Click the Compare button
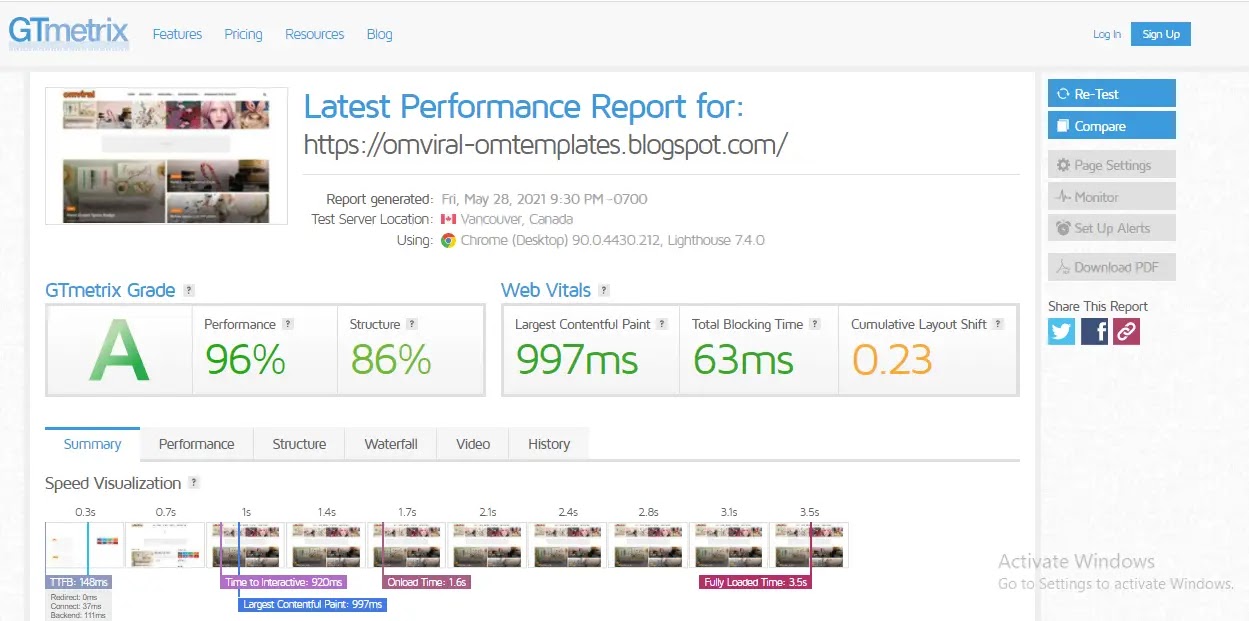The image size is (1249, 621). [x=1112, y=126]
